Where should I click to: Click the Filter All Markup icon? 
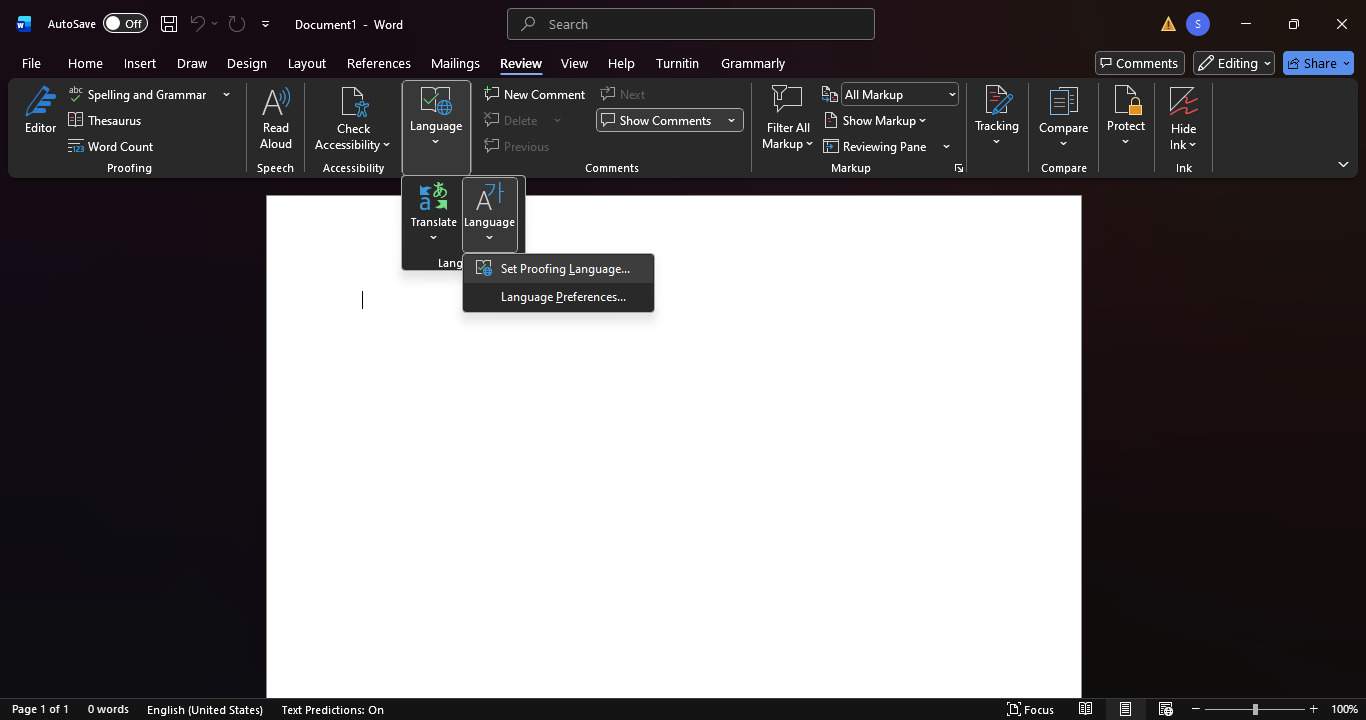(788, 100)
